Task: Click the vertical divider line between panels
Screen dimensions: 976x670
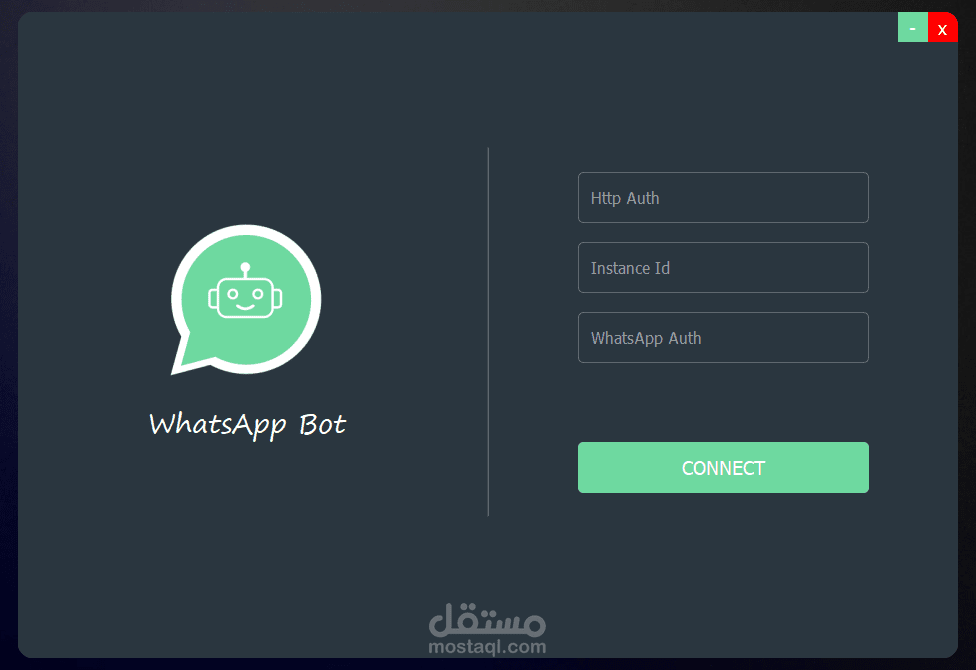Action: pos(488,332)
